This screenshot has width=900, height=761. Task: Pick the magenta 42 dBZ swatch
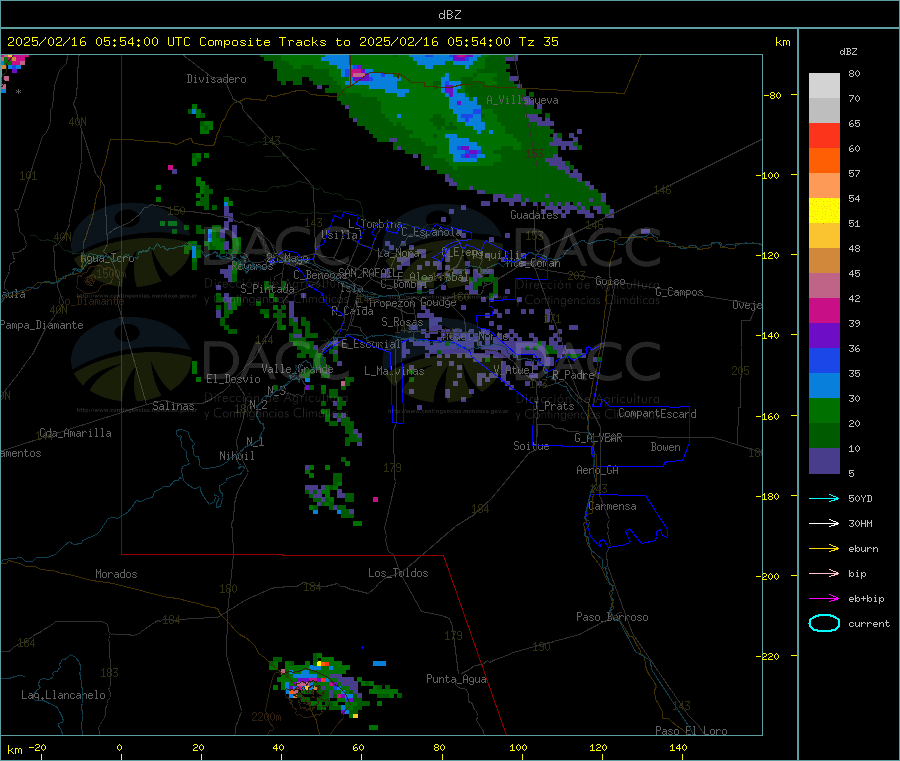point(824,310)
